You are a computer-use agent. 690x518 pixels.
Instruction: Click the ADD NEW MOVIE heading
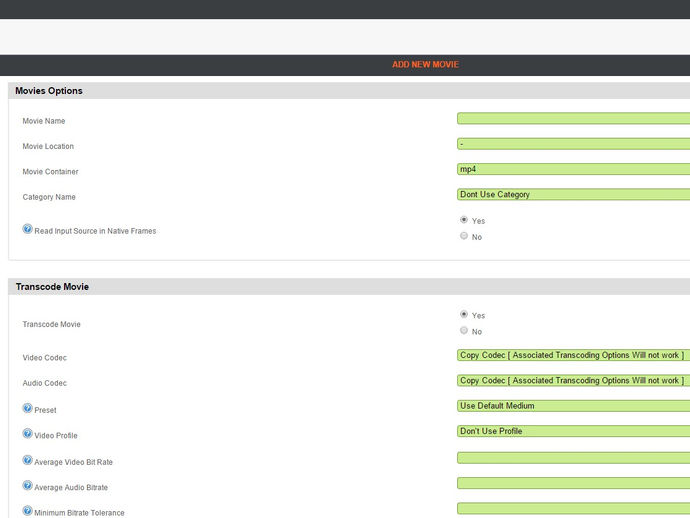coord(426,65)
